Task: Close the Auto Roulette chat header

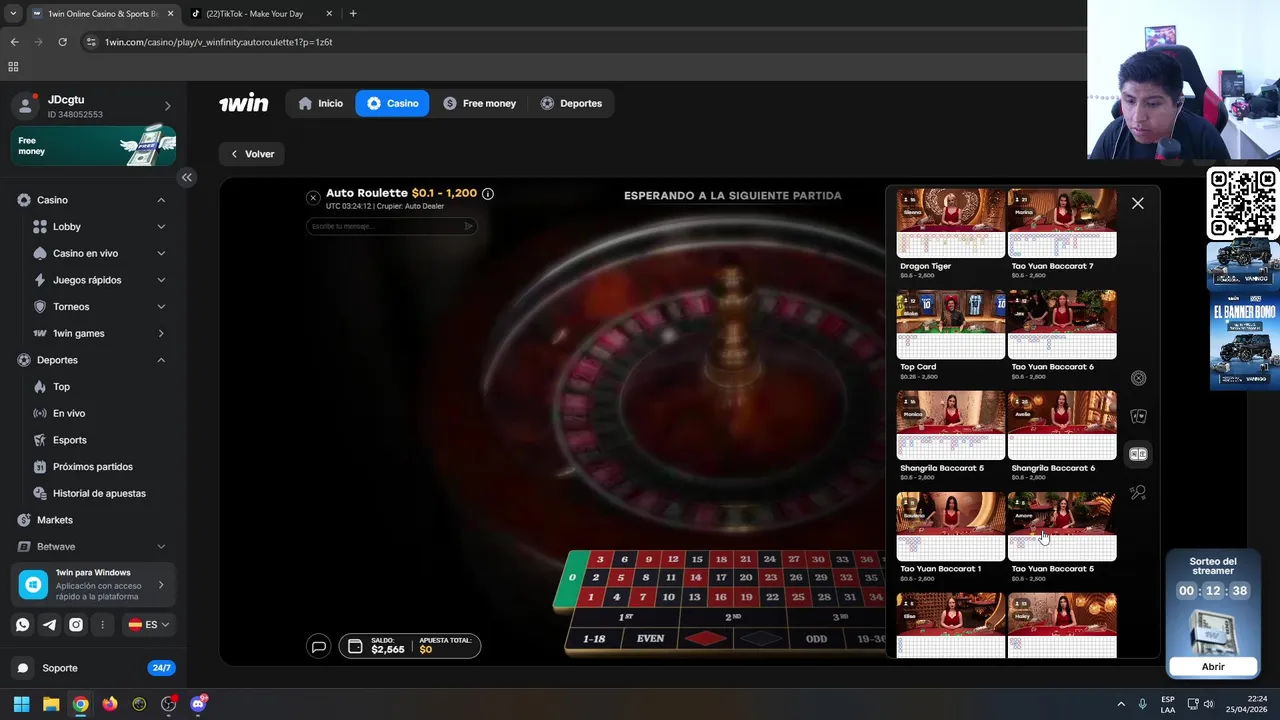Action: click(x=313, y=197)
